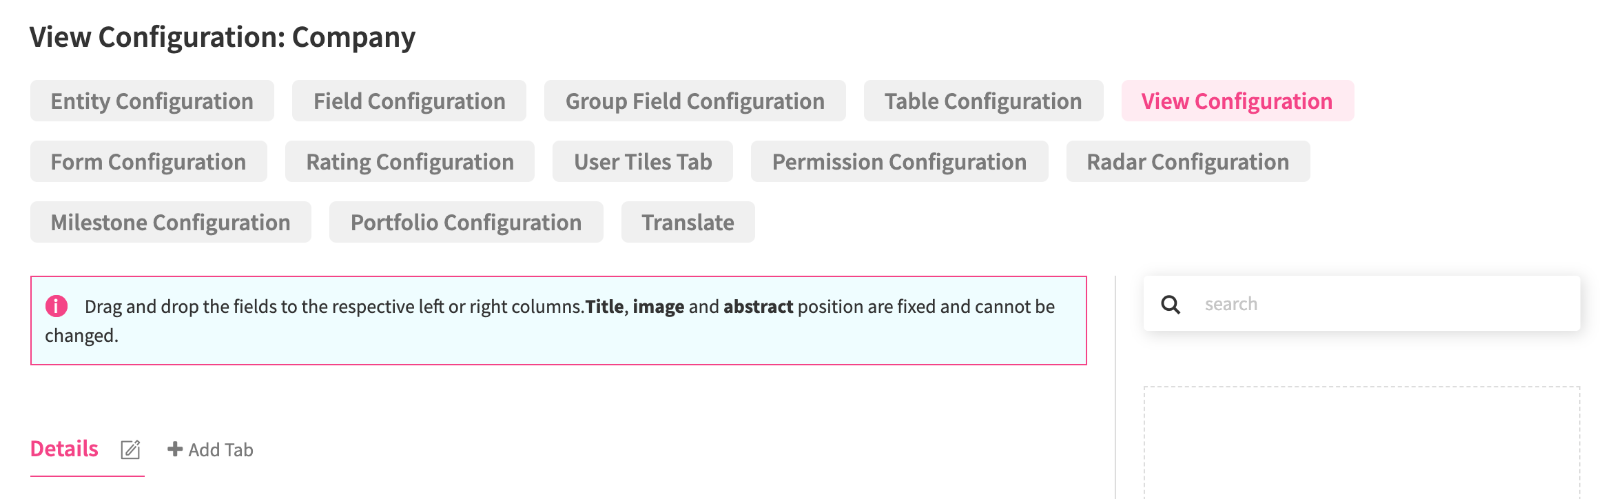This screenshot has width=1608, height=499.
Task: Select the View Configuration tab
Action: pyautogui.click(x=1237, y=101)
